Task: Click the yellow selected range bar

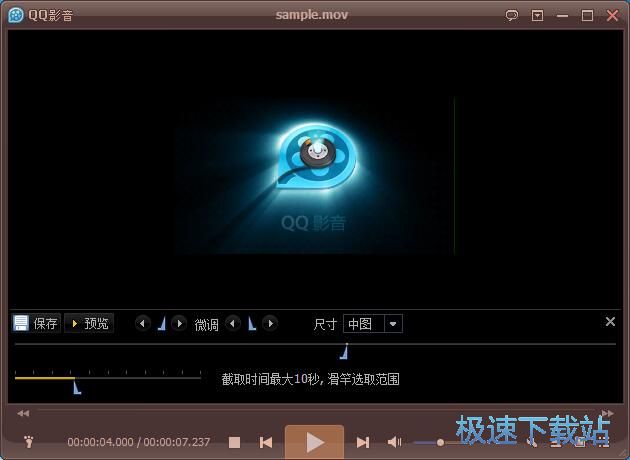Action: click(x=45, y=378)
